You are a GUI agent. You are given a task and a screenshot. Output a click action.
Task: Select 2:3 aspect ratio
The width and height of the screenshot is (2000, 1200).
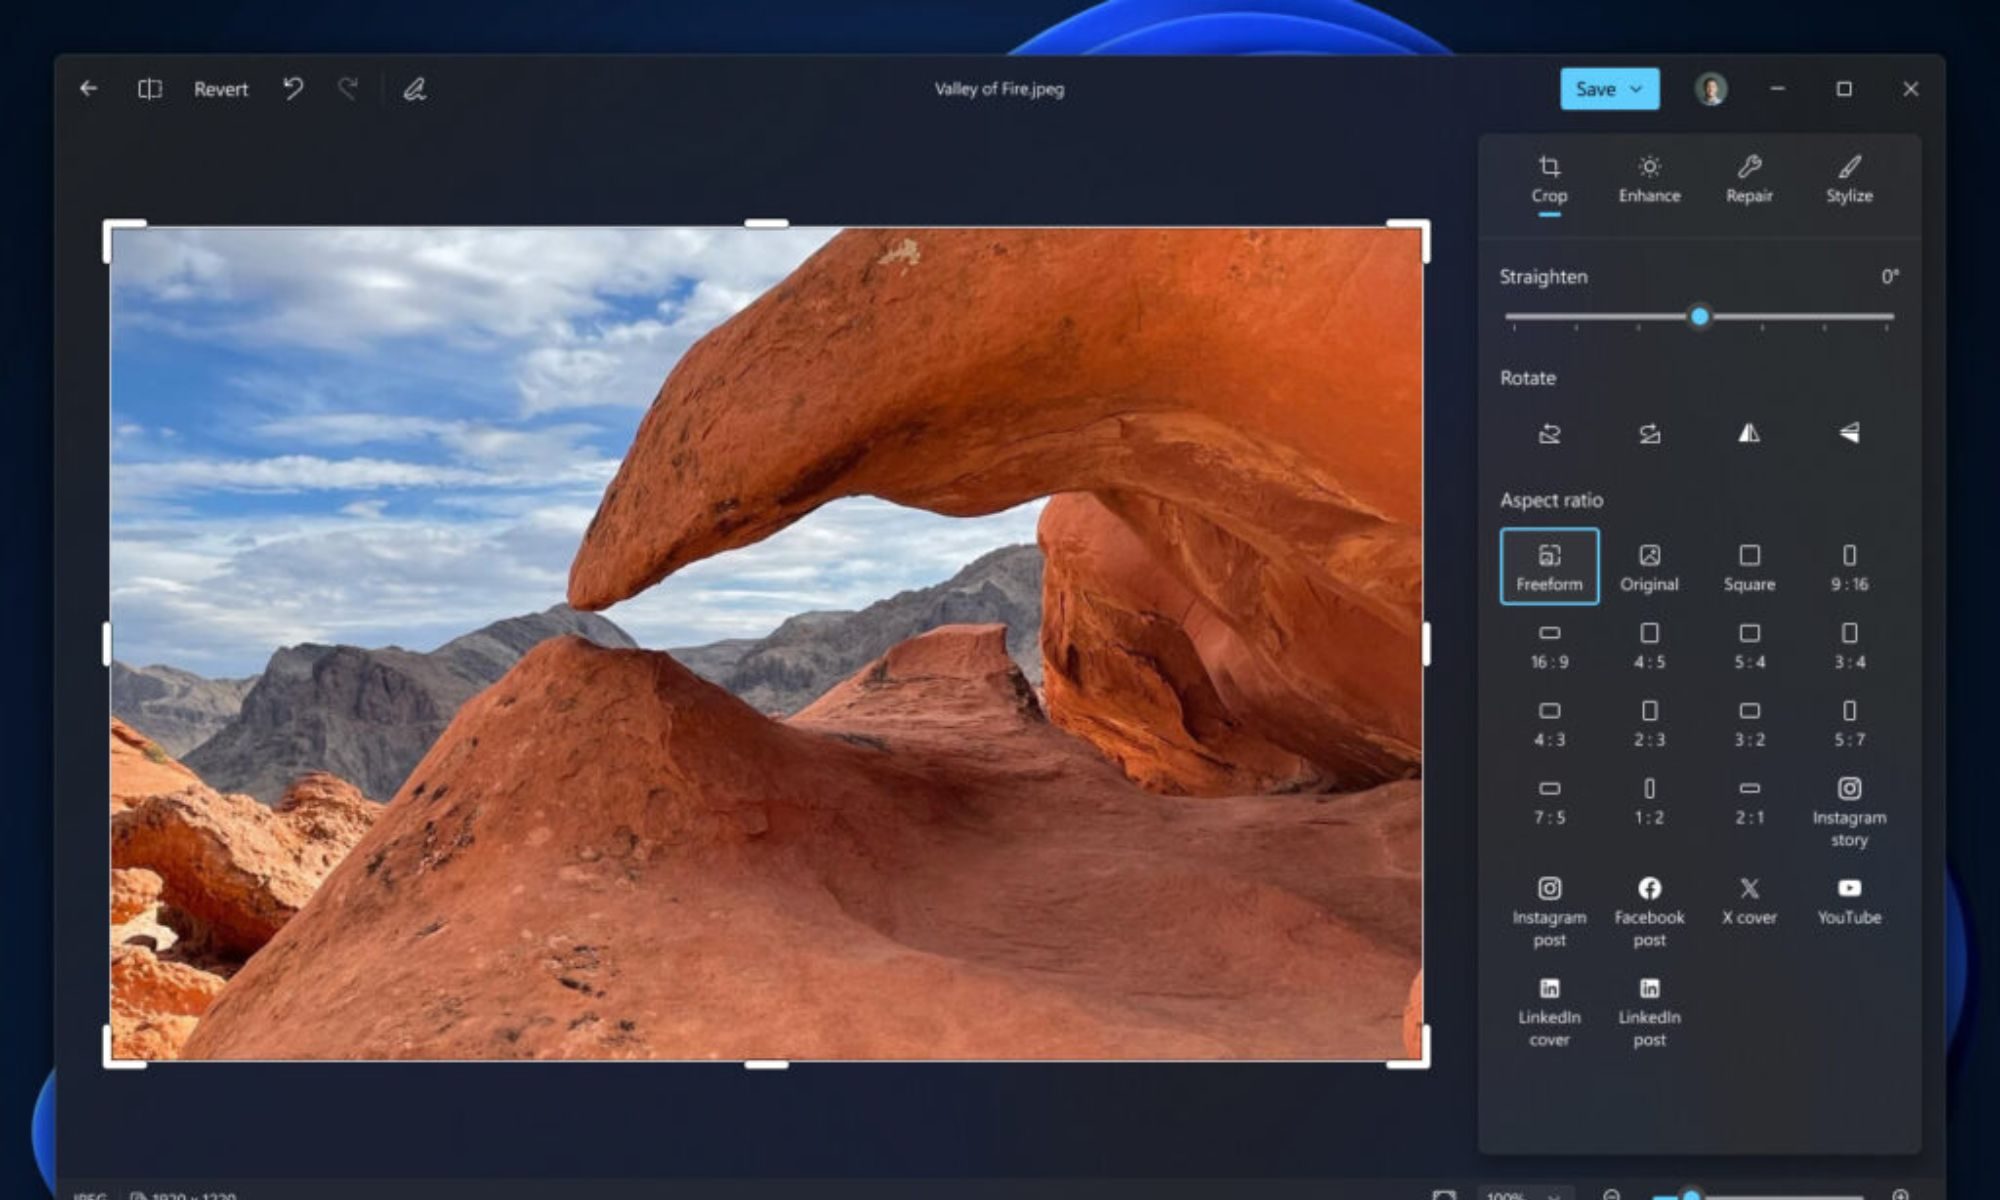coord(1649,724)
